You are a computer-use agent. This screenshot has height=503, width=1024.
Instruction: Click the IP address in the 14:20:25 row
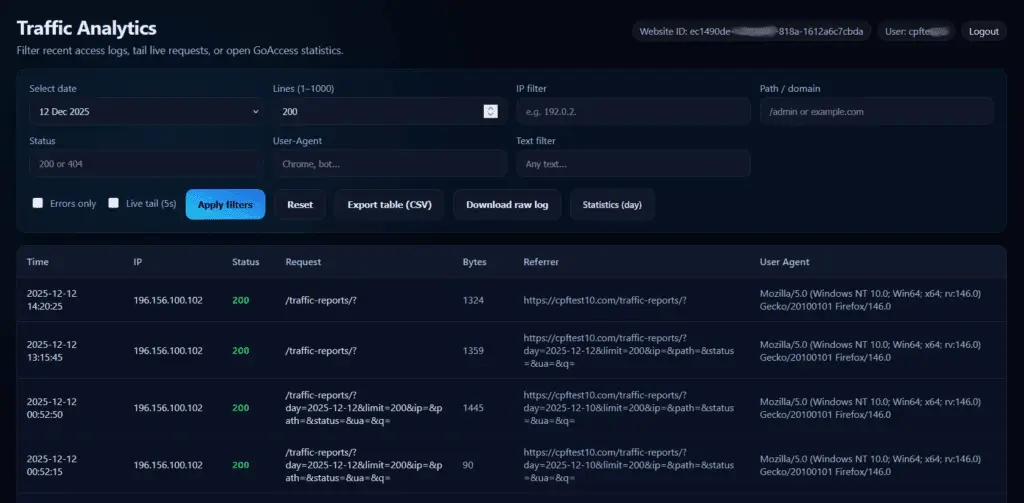point(168,300)
